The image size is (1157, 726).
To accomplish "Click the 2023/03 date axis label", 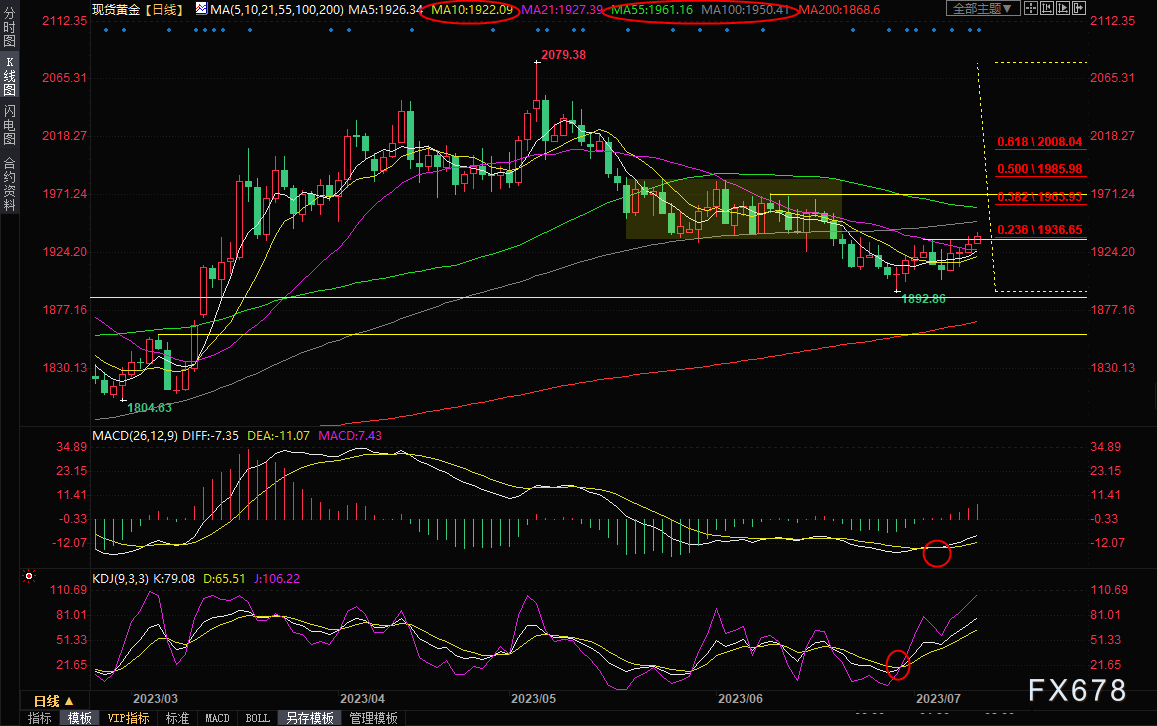I will [x=156, y=698].
